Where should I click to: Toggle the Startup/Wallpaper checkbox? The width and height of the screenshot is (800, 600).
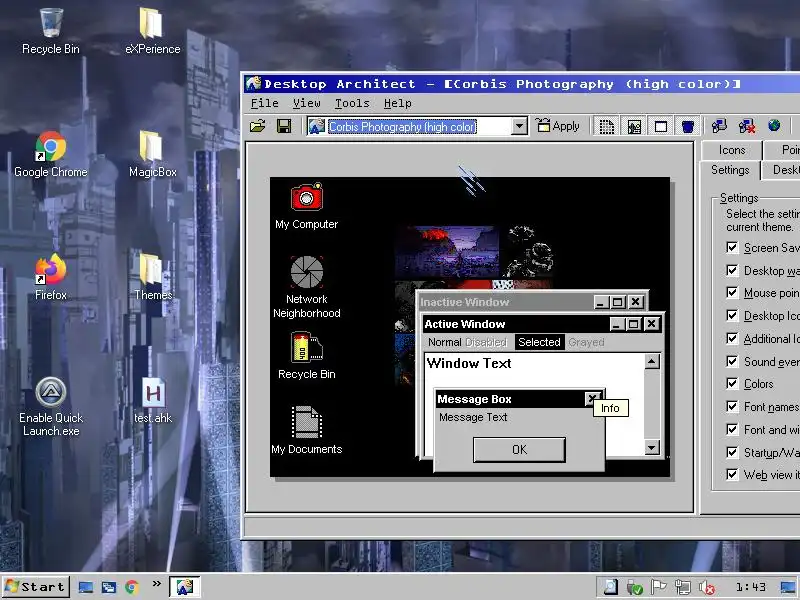click(x=732, y=452)
